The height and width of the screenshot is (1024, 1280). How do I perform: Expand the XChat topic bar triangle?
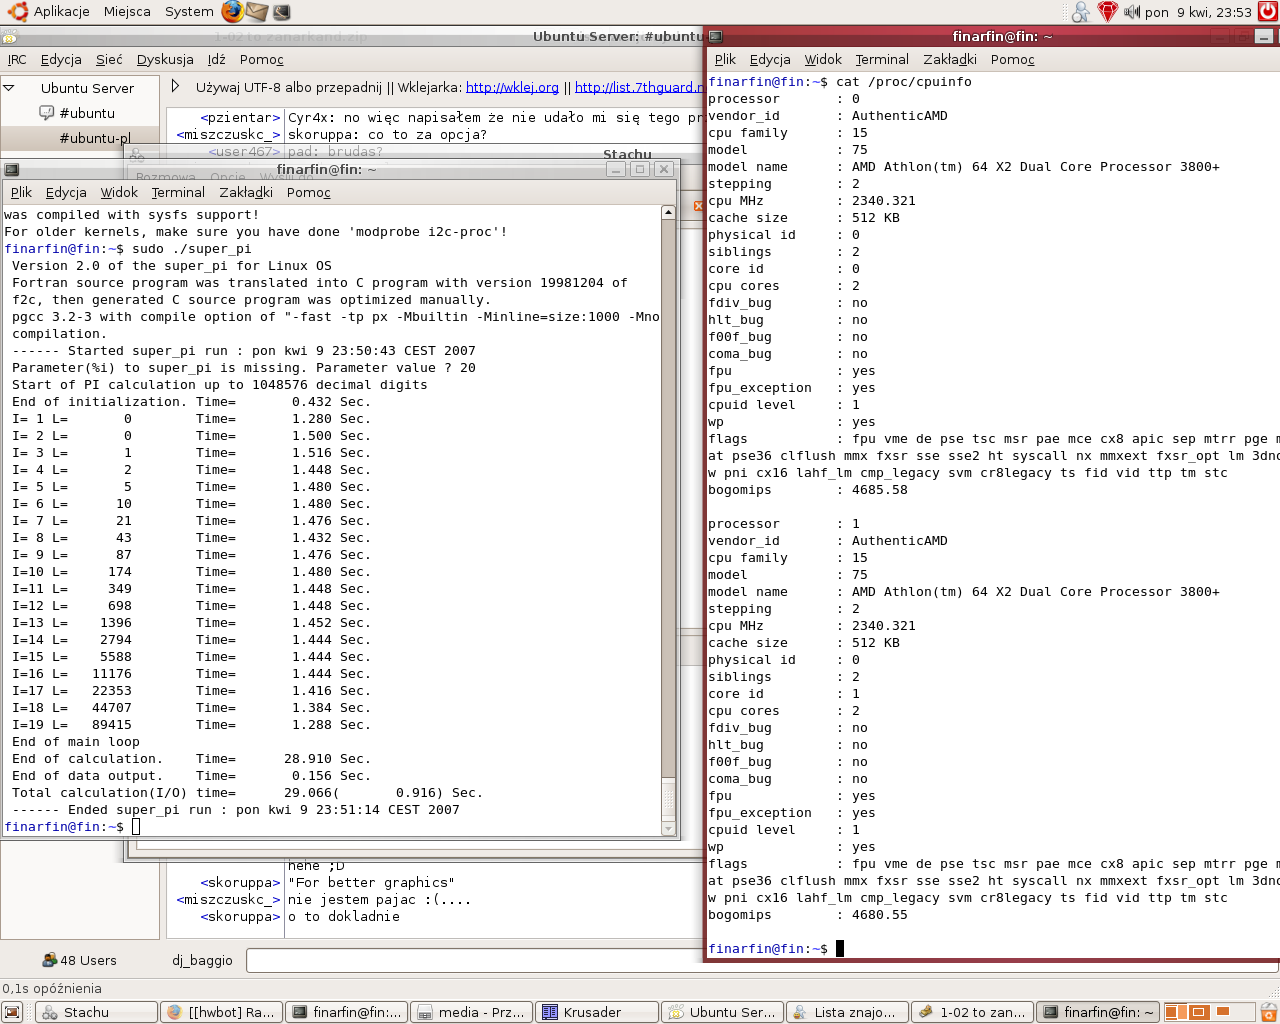[x=176, y=87]
